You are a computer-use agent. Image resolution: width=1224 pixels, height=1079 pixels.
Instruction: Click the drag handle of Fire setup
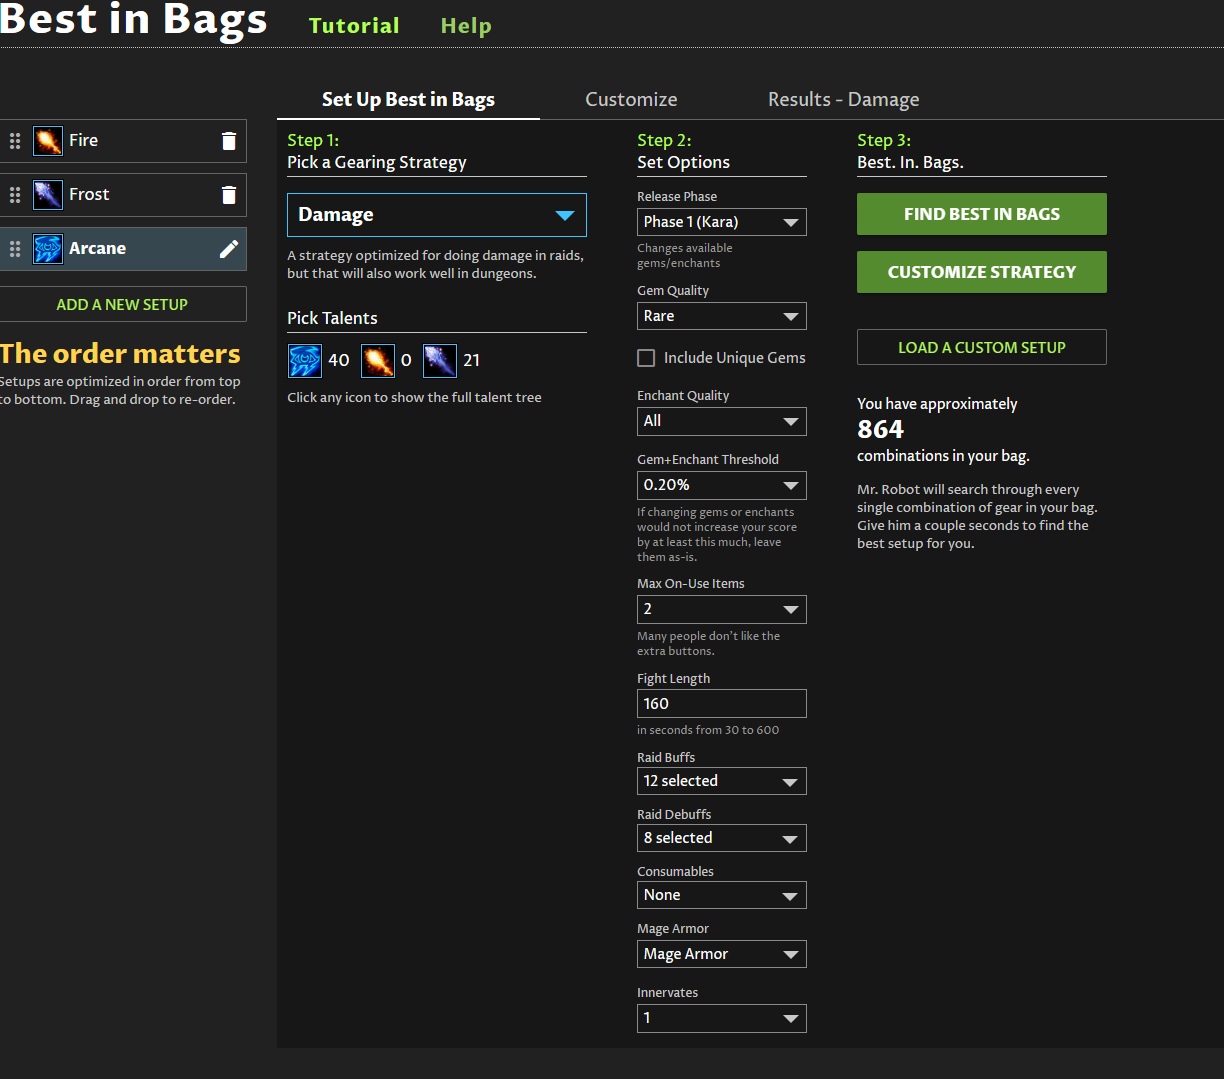pos(15,141)
